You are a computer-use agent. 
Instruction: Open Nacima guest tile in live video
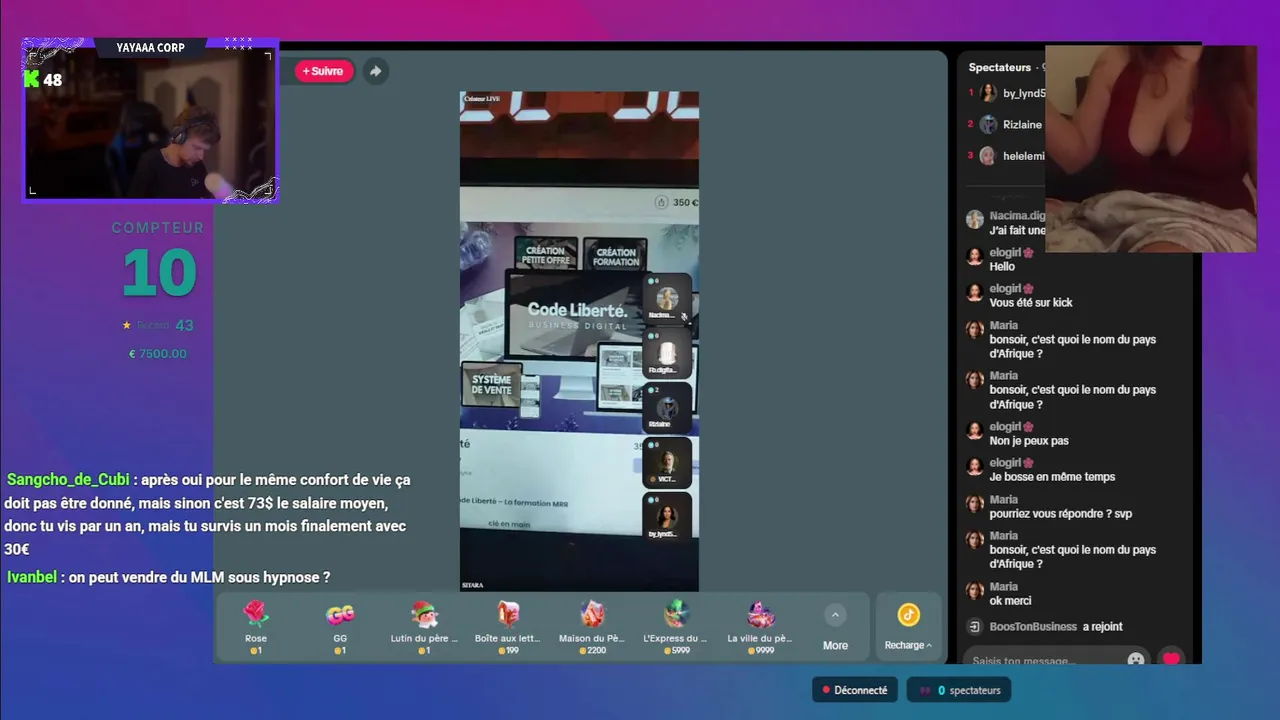pyautogui.click(x=666, y=299)
